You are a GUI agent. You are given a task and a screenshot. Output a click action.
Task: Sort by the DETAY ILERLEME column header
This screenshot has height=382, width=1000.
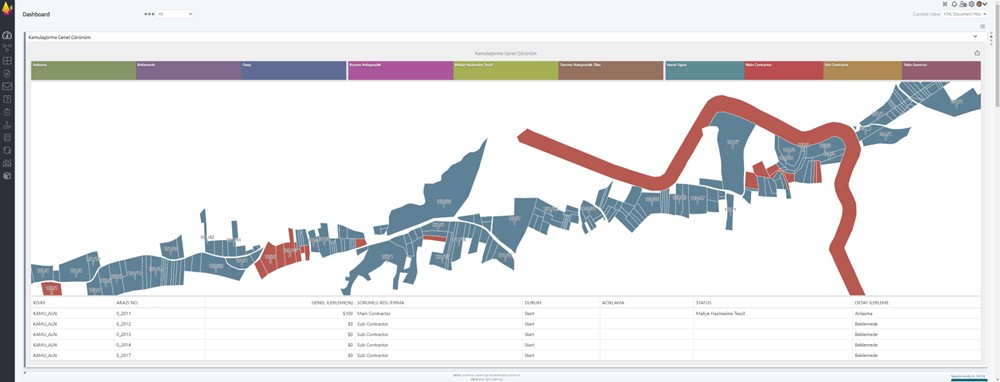[x=916, y=303]
